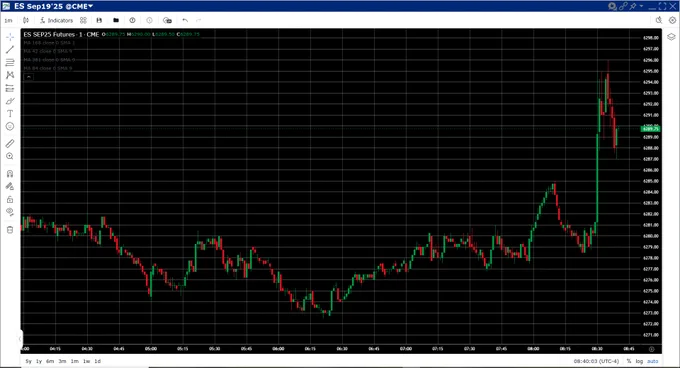
Task: Toggle lock all drawing tools
Action: coord(10,199)
